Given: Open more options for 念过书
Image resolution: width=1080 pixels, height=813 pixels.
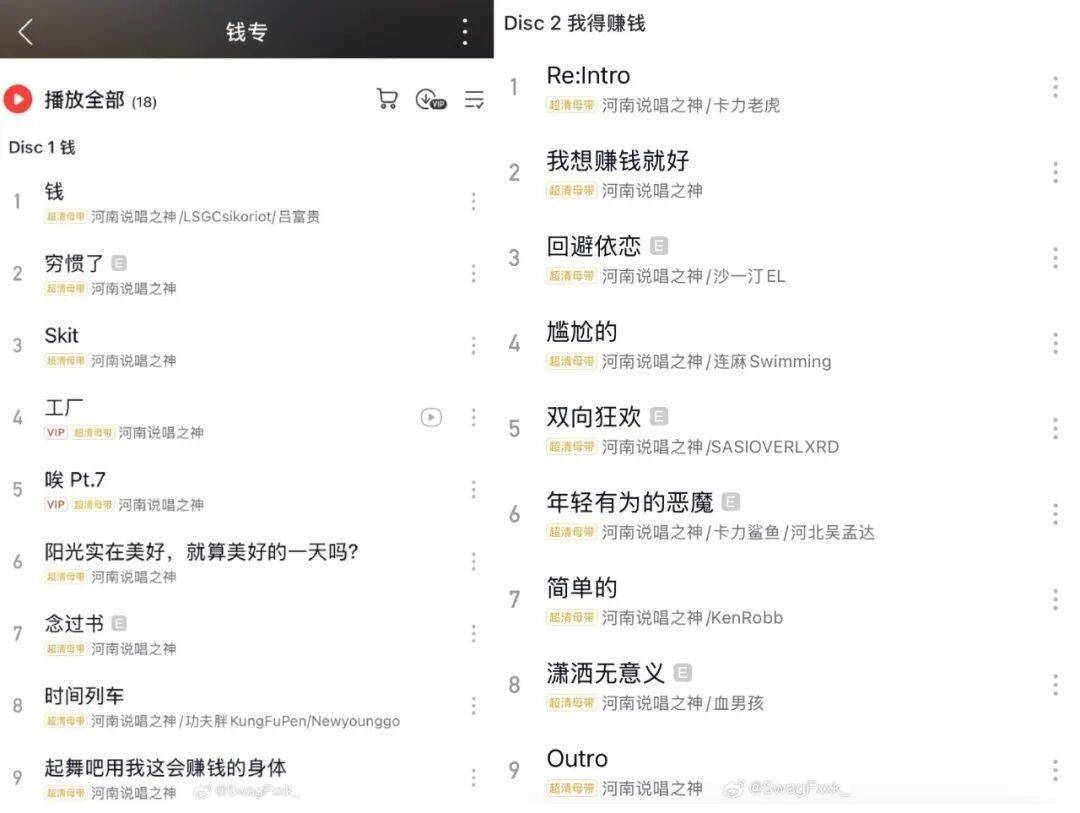Looking at the screenshot, I should [x=473, y=633].
